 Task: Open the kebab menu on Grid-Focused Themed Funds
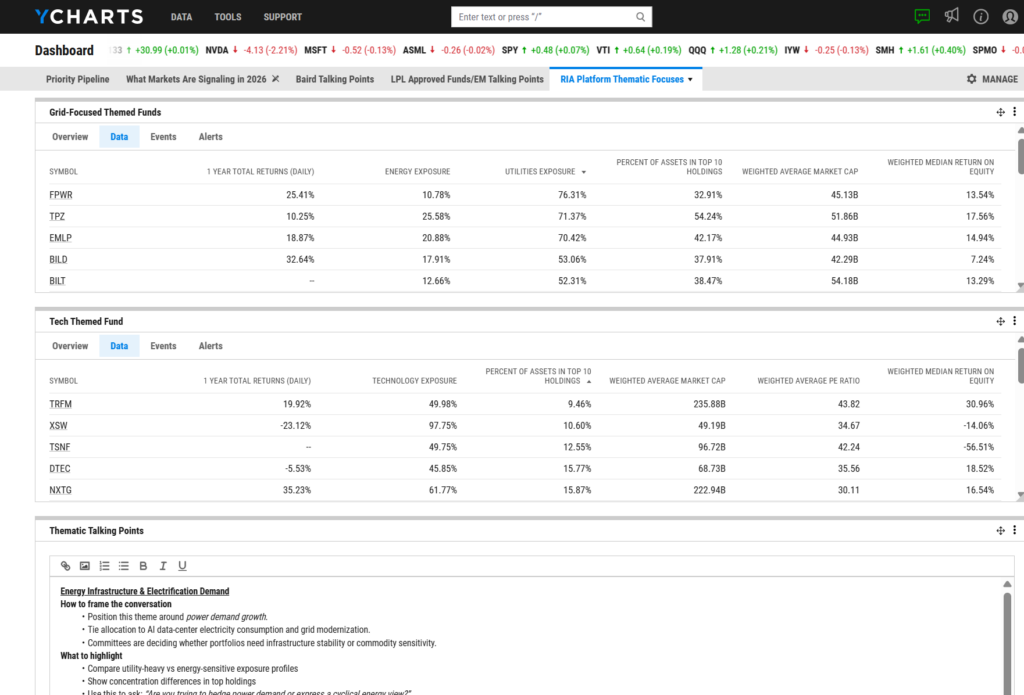click(x=1015, y=112)
